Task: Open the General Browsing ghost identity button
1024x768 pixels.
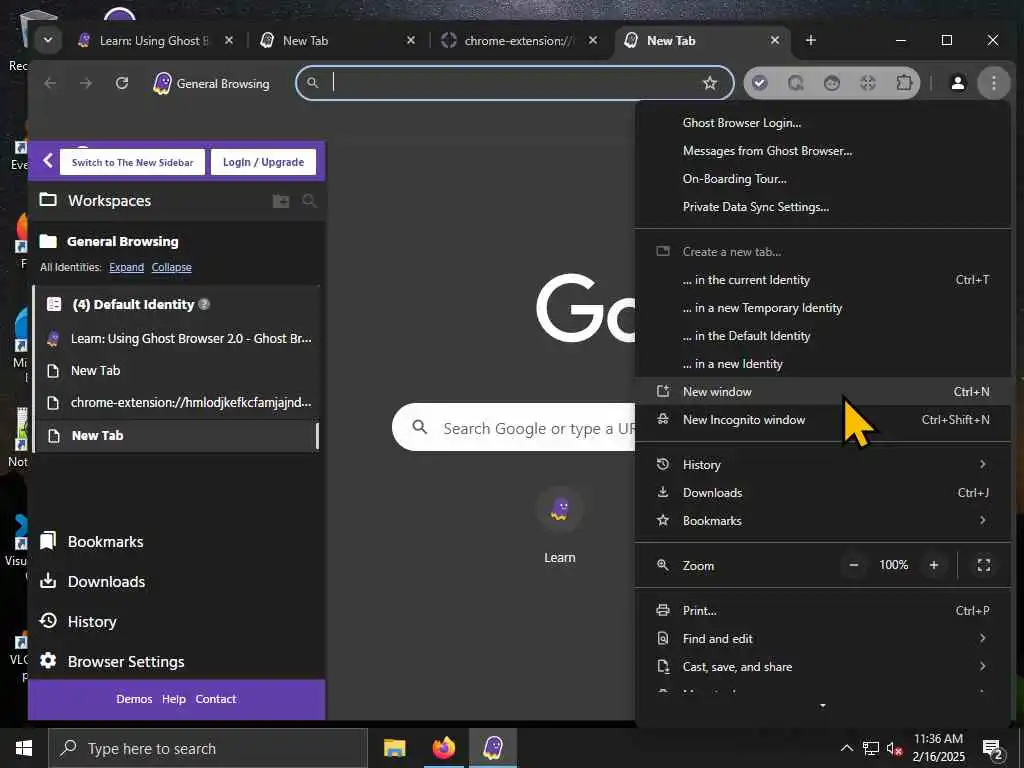Action: click(211, 84)
